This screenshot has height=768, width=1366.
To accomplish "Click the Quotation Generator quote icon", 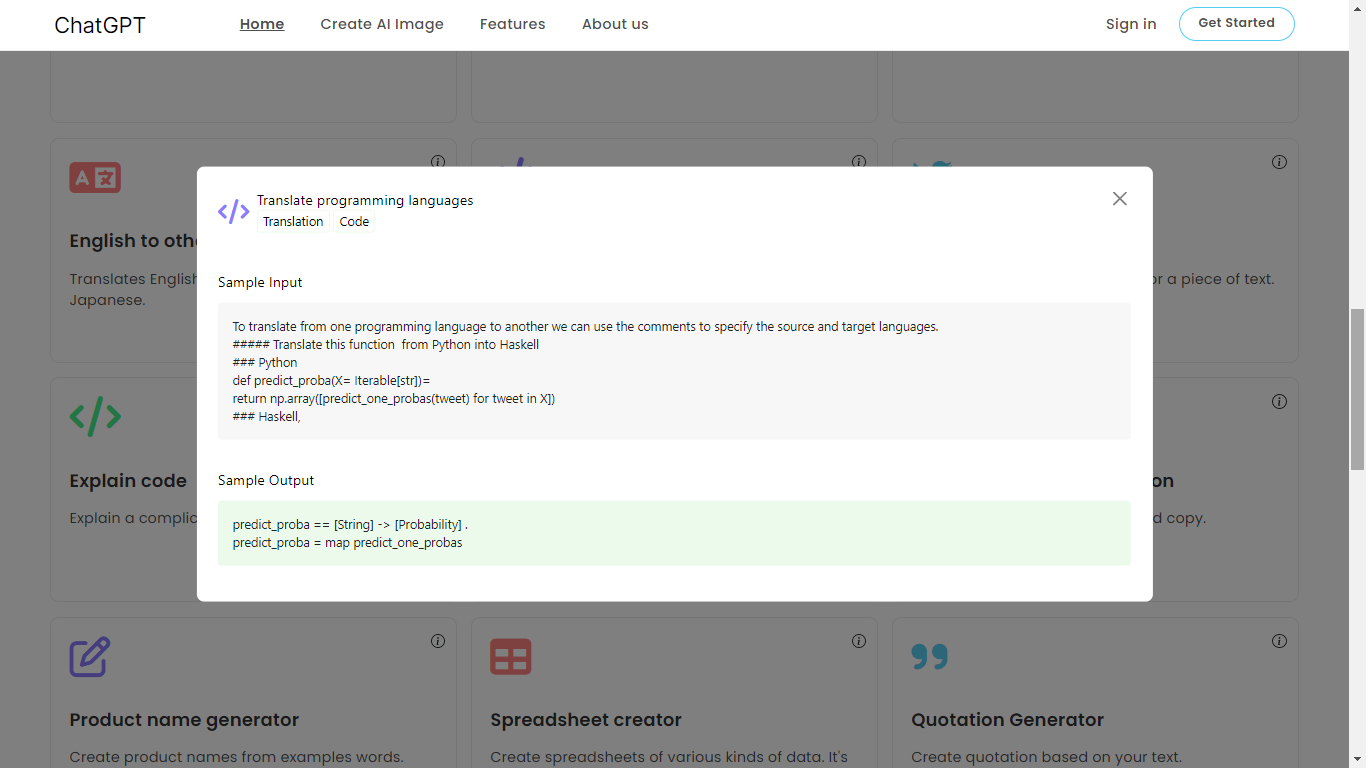I will [x=931, y=657].
